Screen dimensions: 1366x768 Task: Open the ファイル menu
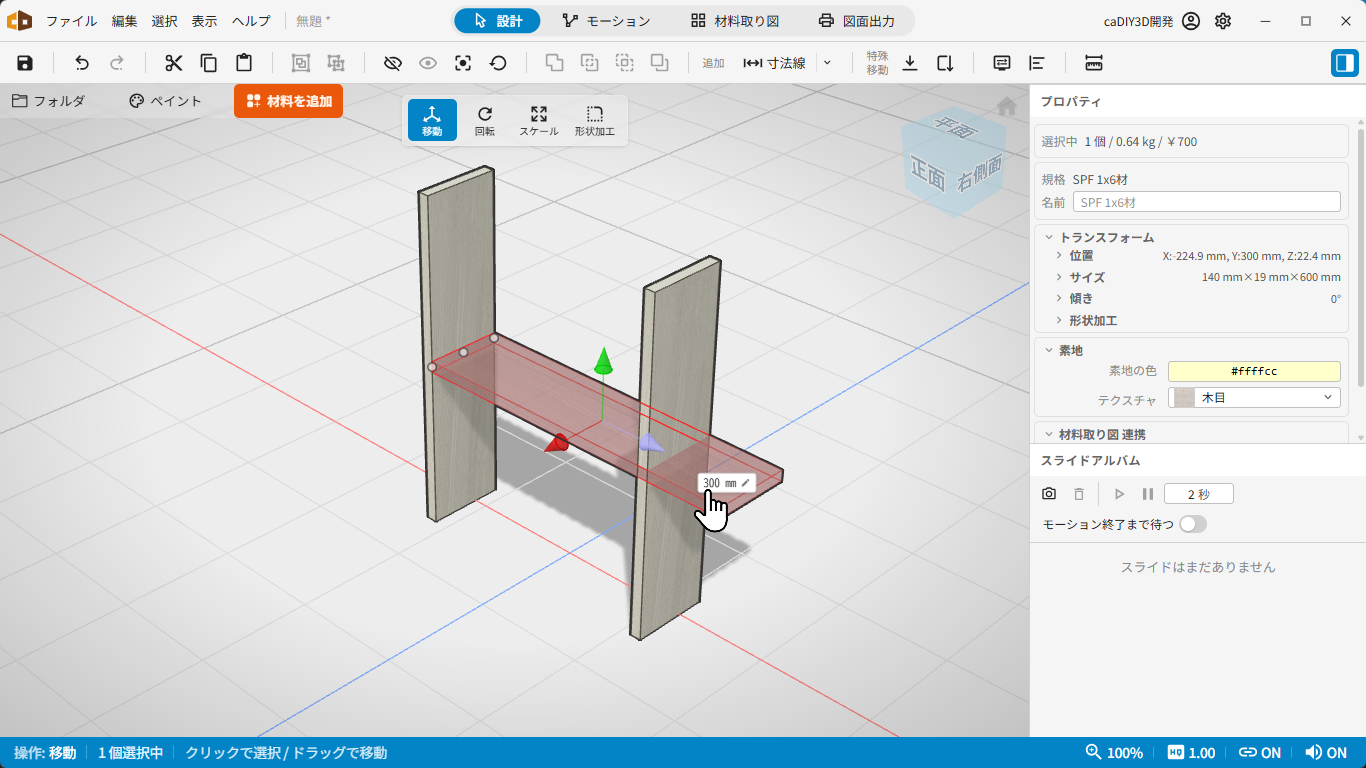pos(72,21)
